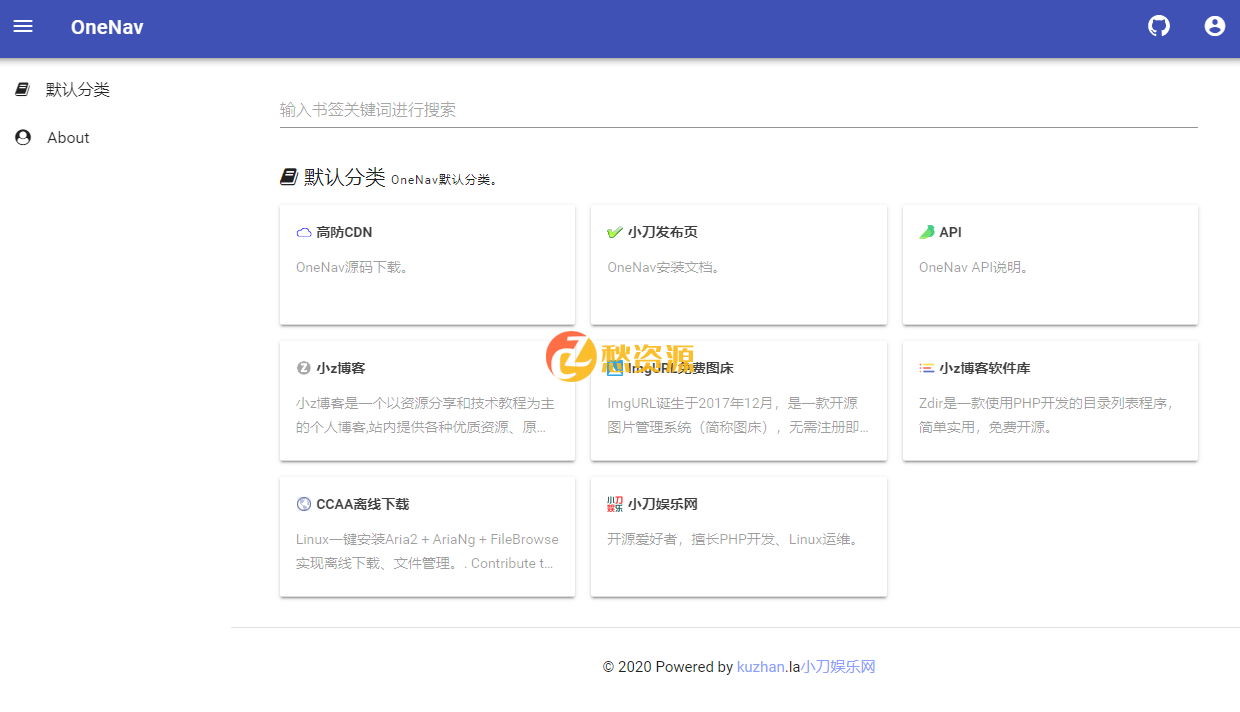Click the green leaf icon beside API

point(927,232)
